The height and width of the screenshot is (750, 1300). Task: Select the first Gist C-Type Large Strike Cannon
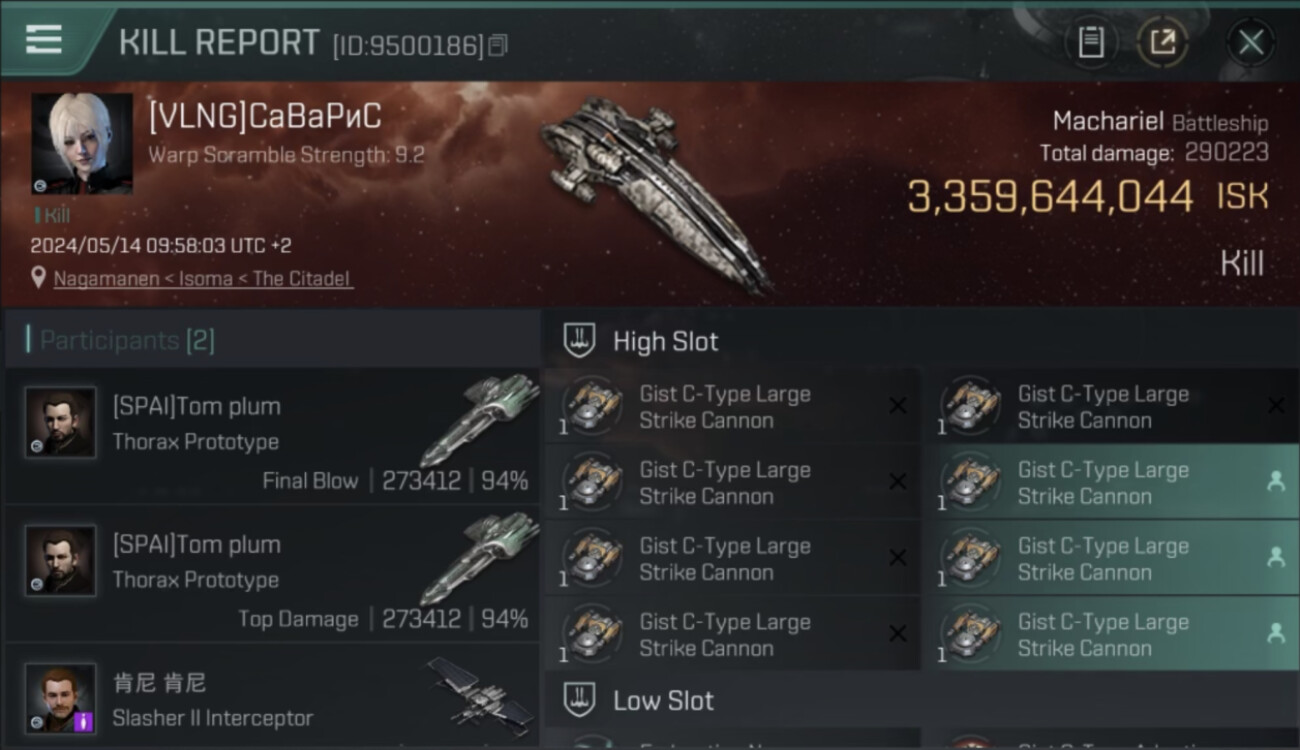tap(731, 407)
